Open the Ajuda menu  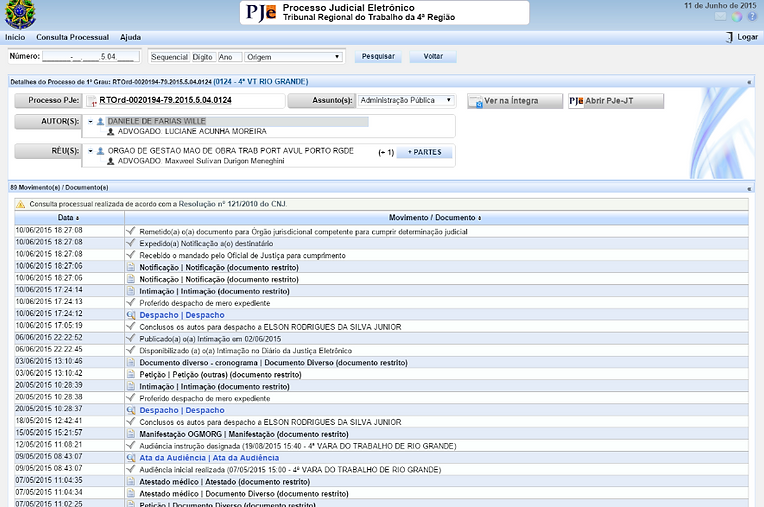pyautogui.click(x=131, y=37)
